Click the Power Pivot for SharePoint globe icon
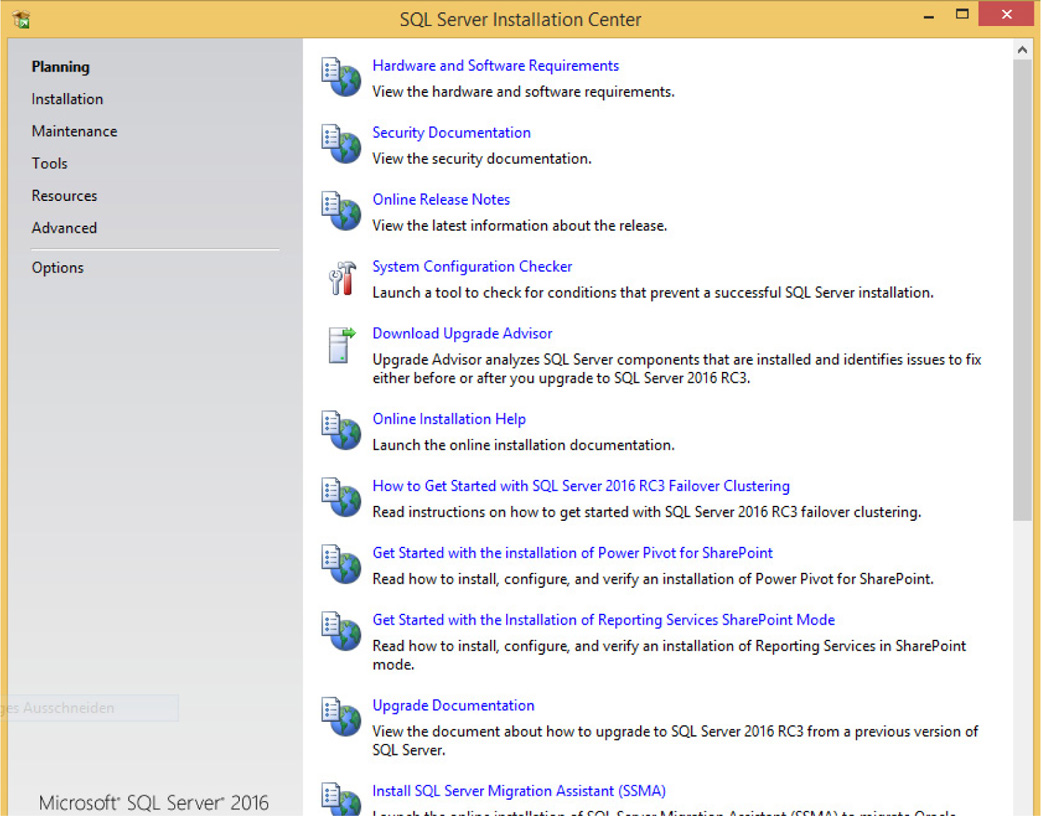The width and height of the screenshot is (1041, 816). 341,564
